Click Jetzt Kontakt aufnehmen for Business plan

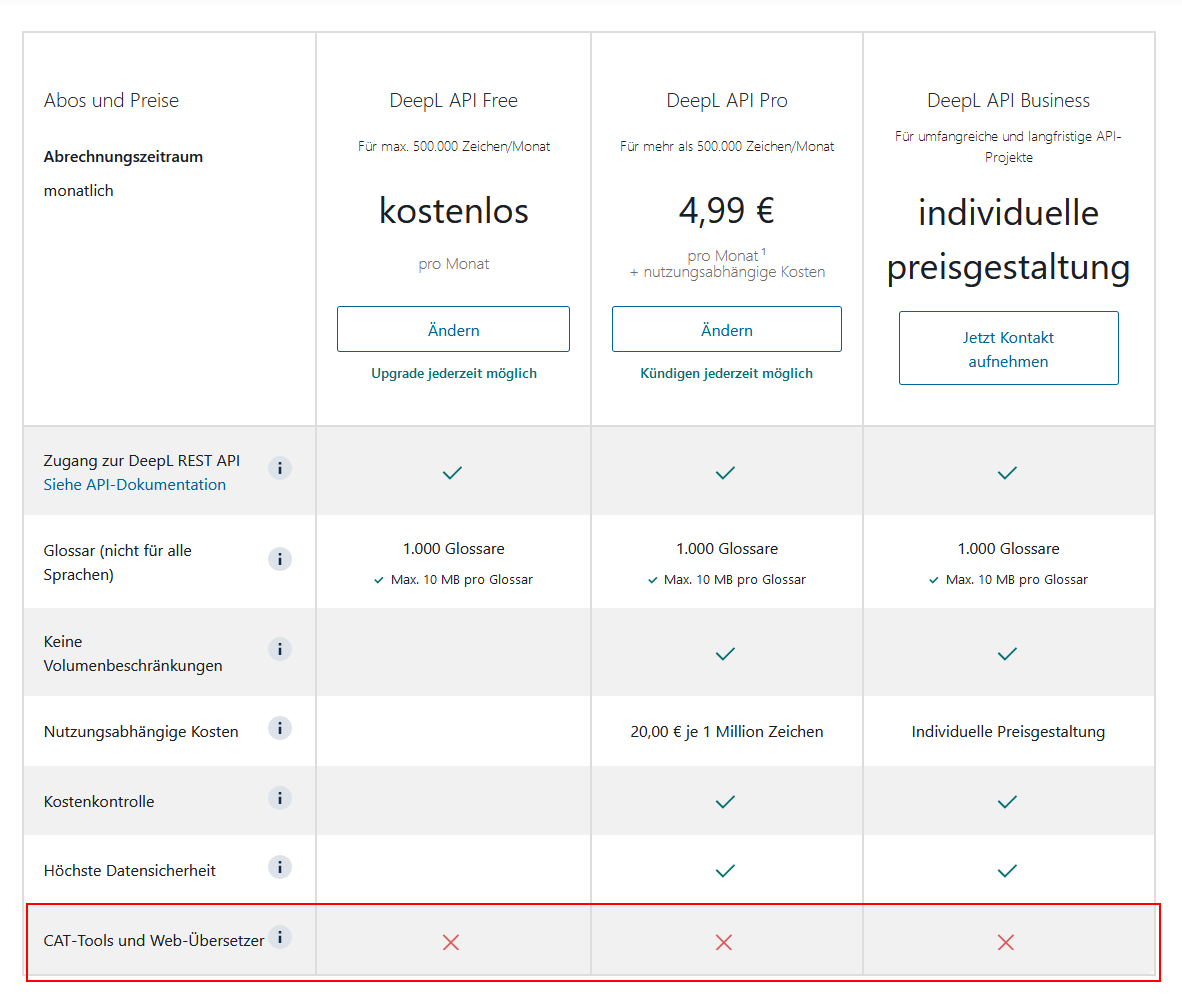coord(1008,348)
